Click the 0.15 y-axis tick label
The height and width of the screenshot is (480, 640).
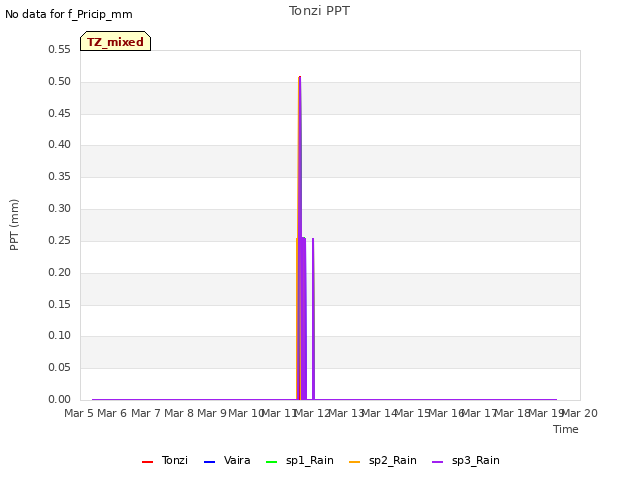coord(59,304)
